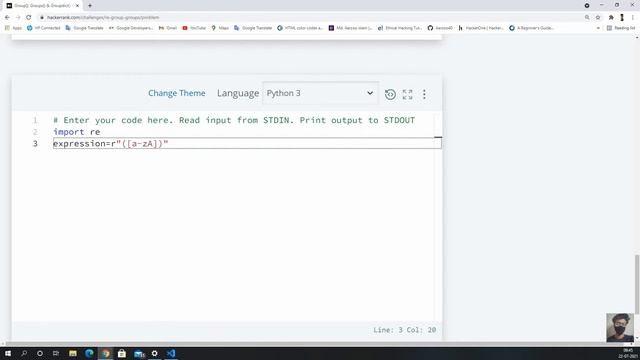
Task: Open the Maps bookmark
Action: click(x=220, y=28)
